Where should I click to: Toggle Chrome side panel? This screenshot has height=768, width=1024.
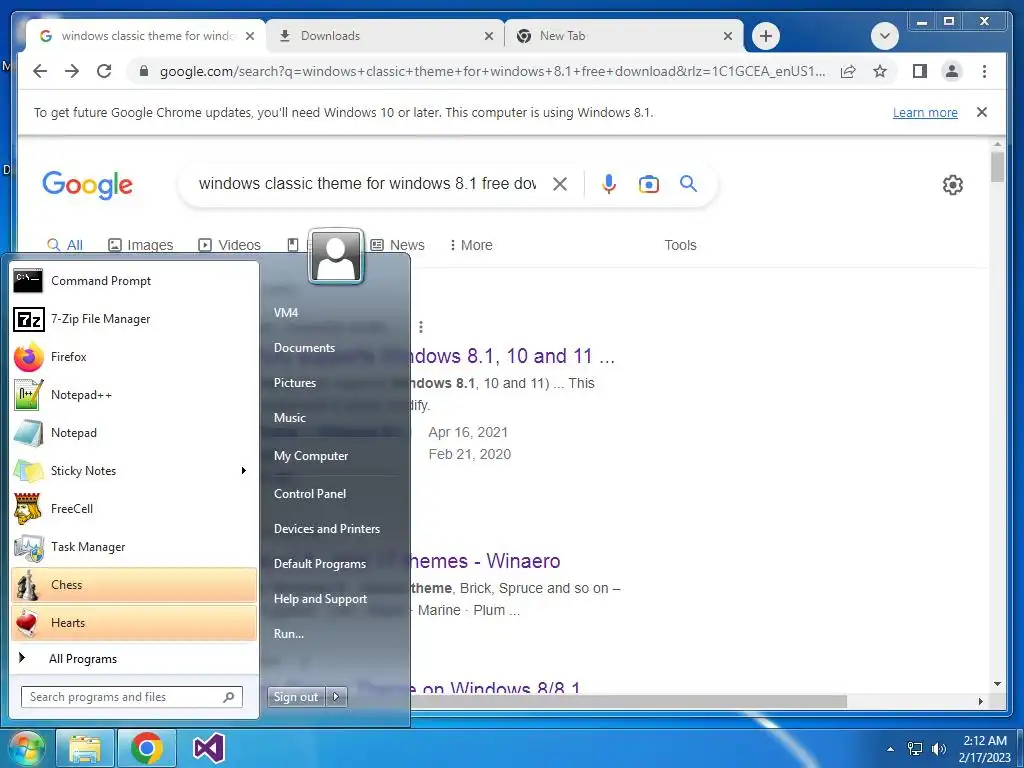click(x=920, y=71)
